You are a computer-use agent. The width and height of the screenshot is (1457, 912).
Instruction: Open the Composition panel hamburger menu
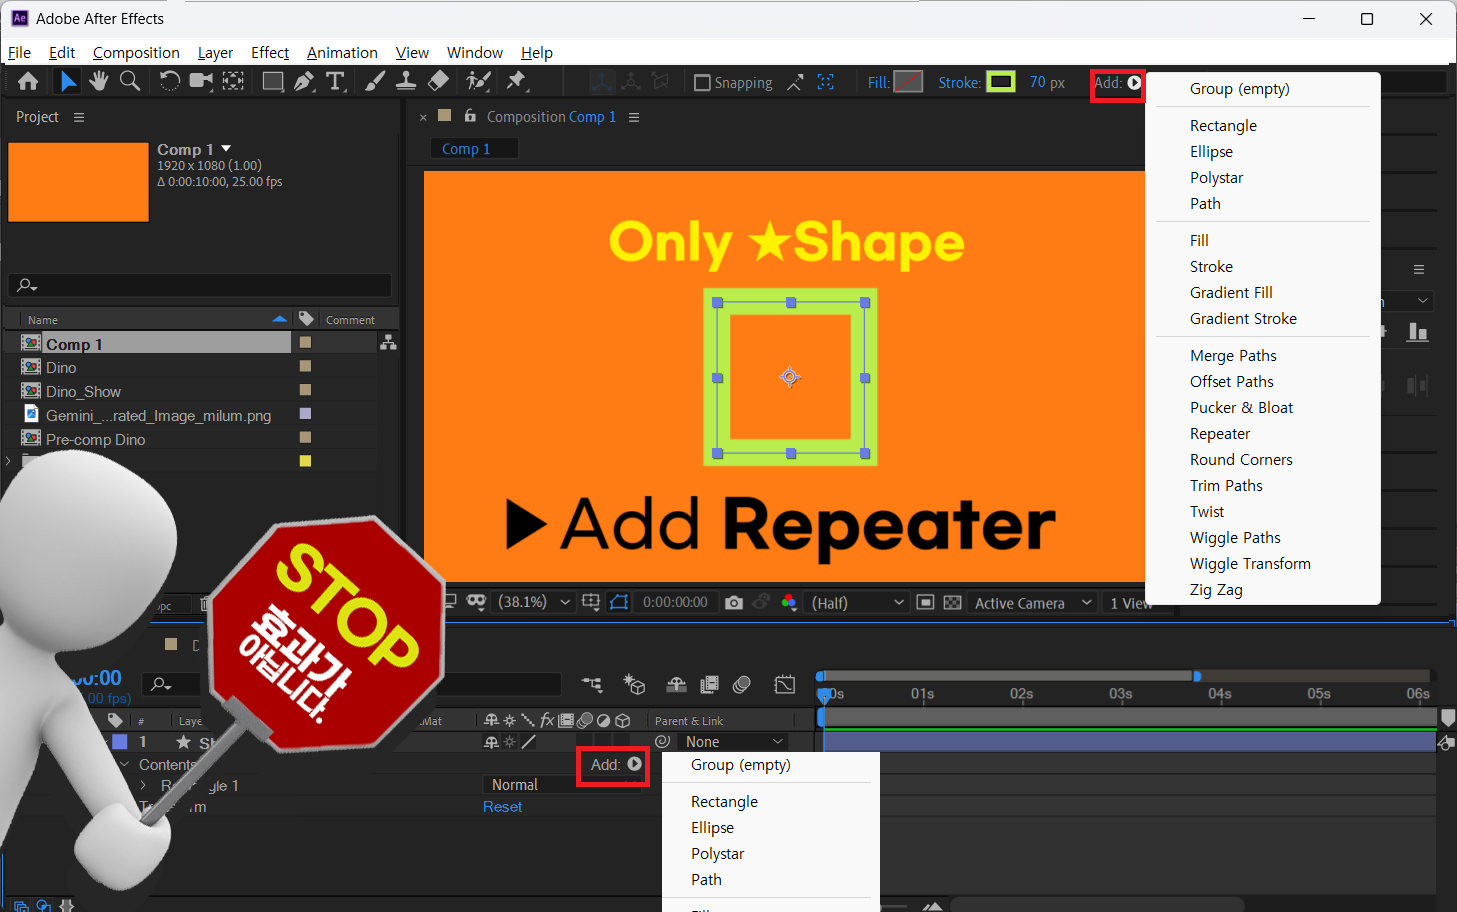[x=634, y=117]
